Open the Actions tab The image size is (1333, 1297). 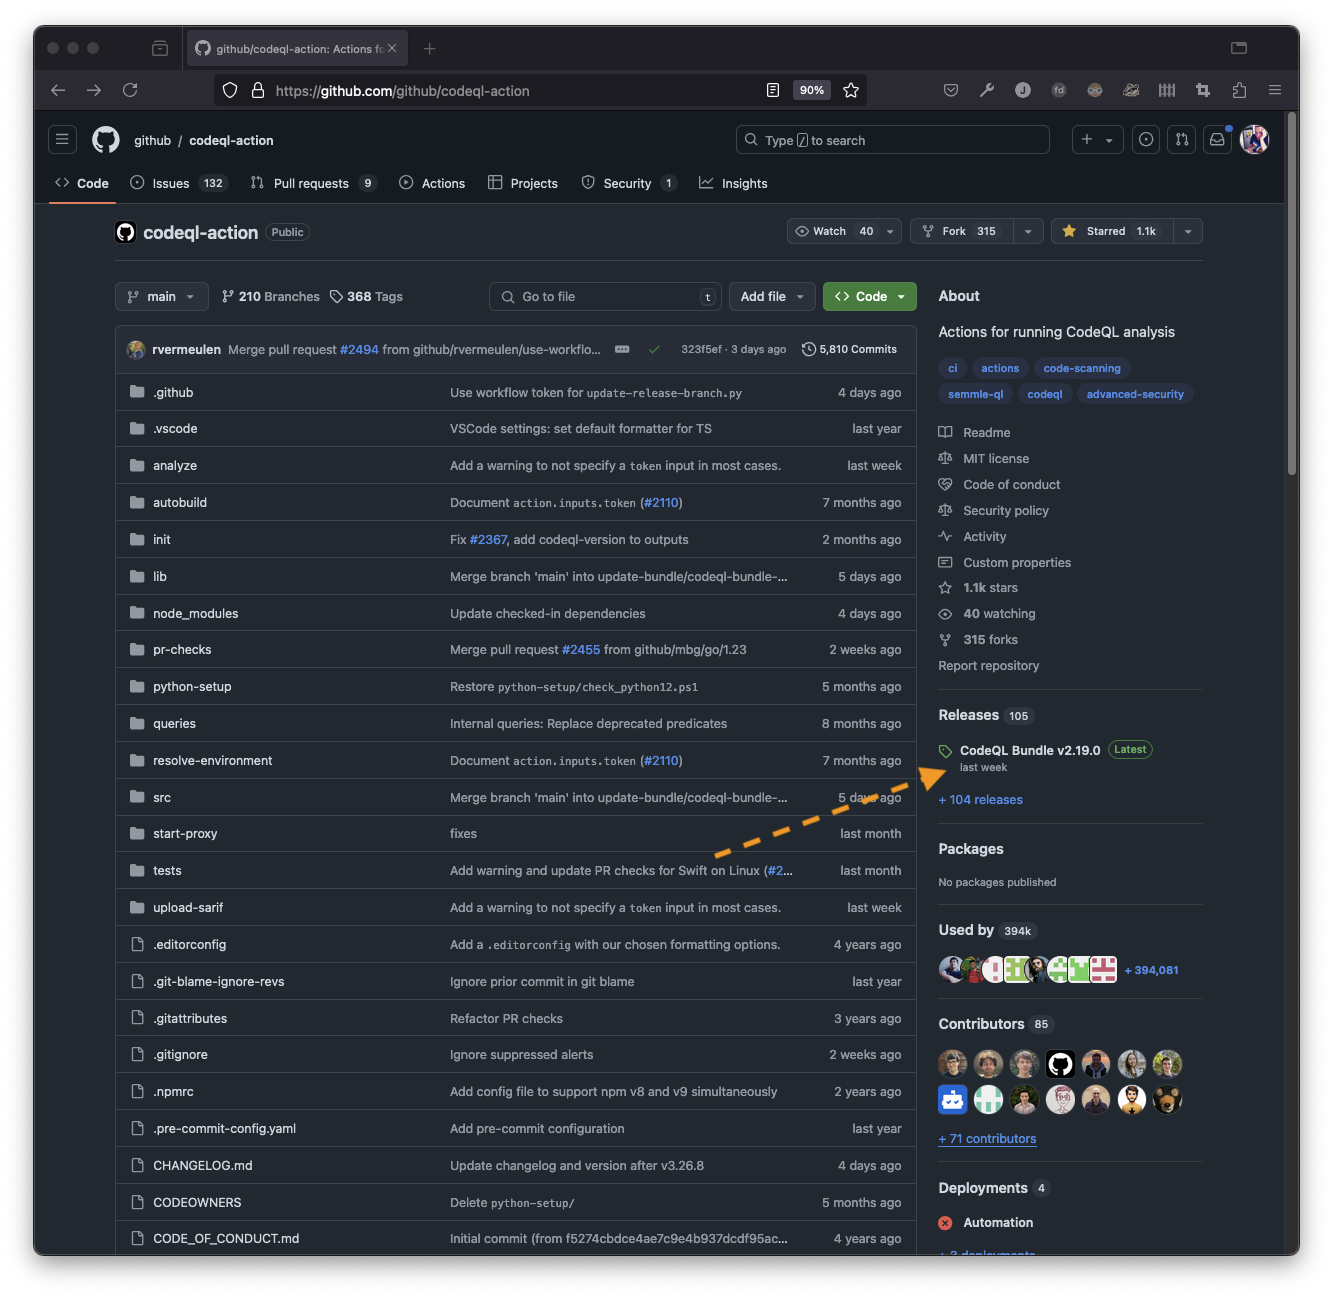pyautogui.click(x=432, y=183)
